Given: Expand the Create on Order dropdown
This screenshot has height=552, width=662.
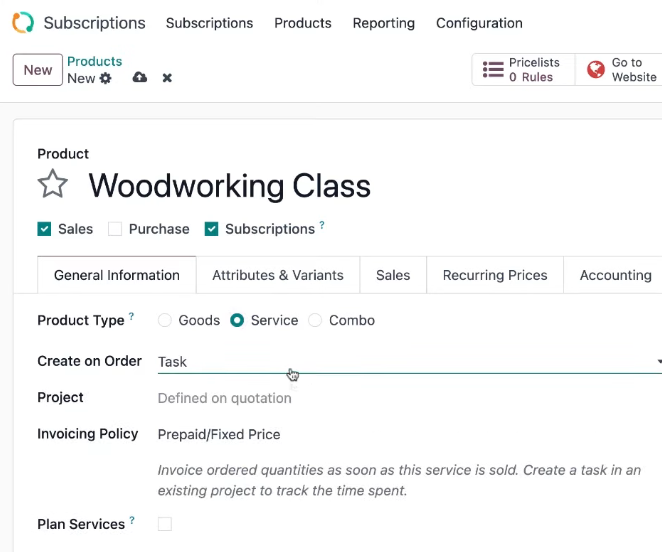Looking at the screenshot, I should click(x=410, y=362).
